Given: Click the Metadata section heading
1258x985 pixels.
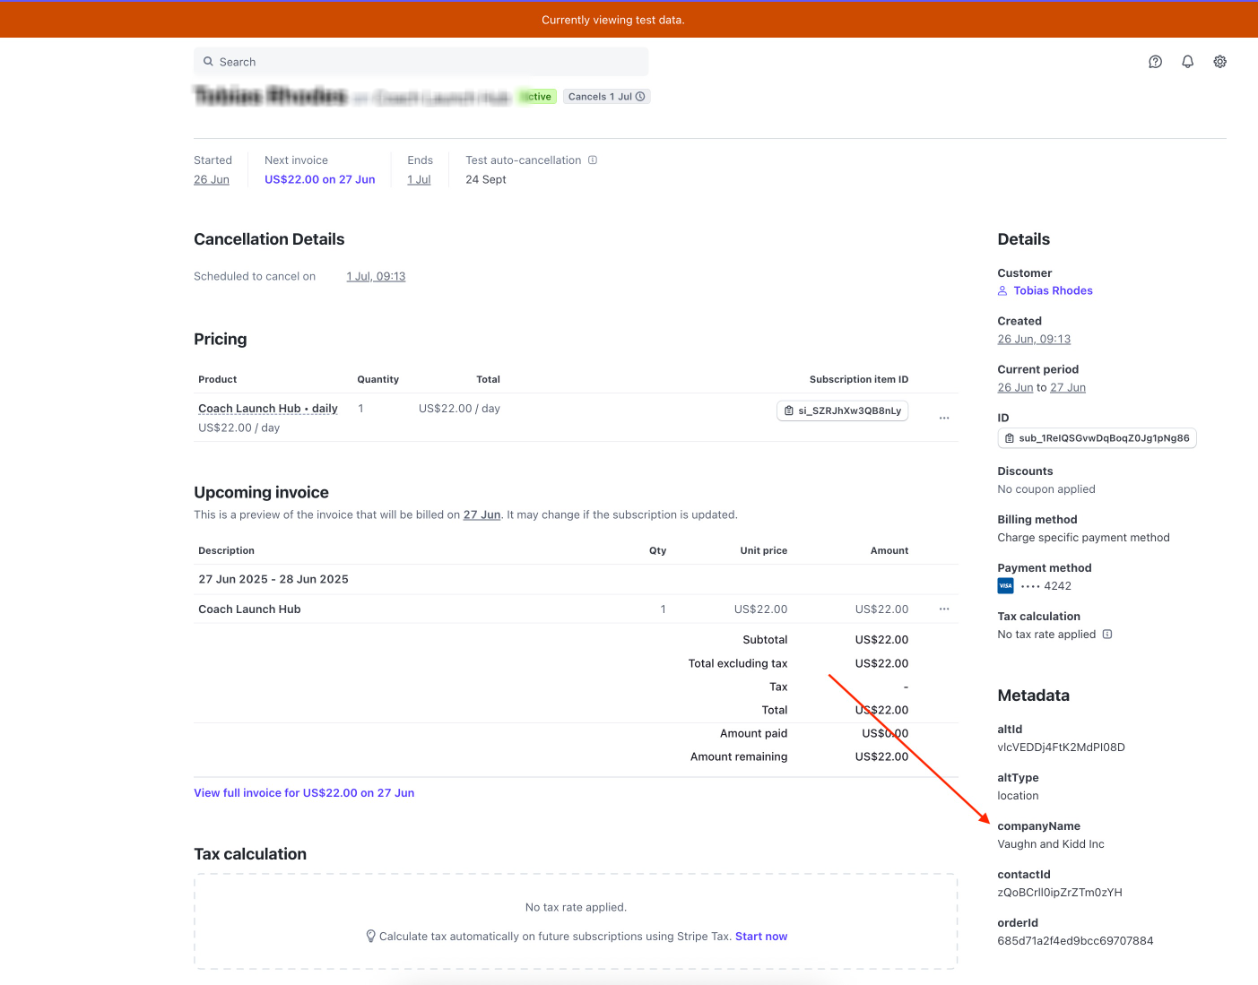Looking at the screenshot, I should 1033,695.
